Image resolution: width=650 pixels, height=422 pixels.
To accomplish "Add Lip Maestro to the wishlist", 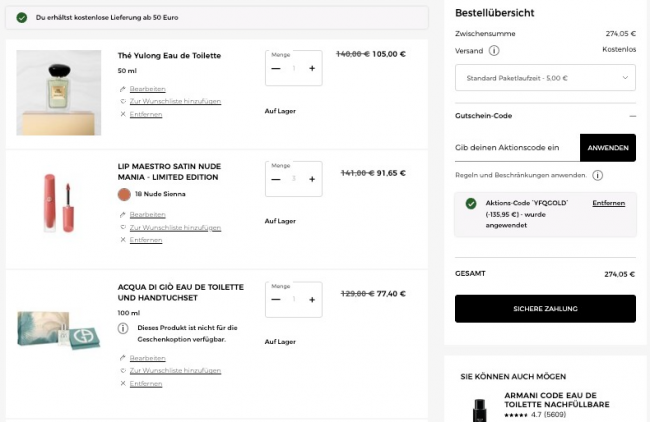I will click(175, 227).
